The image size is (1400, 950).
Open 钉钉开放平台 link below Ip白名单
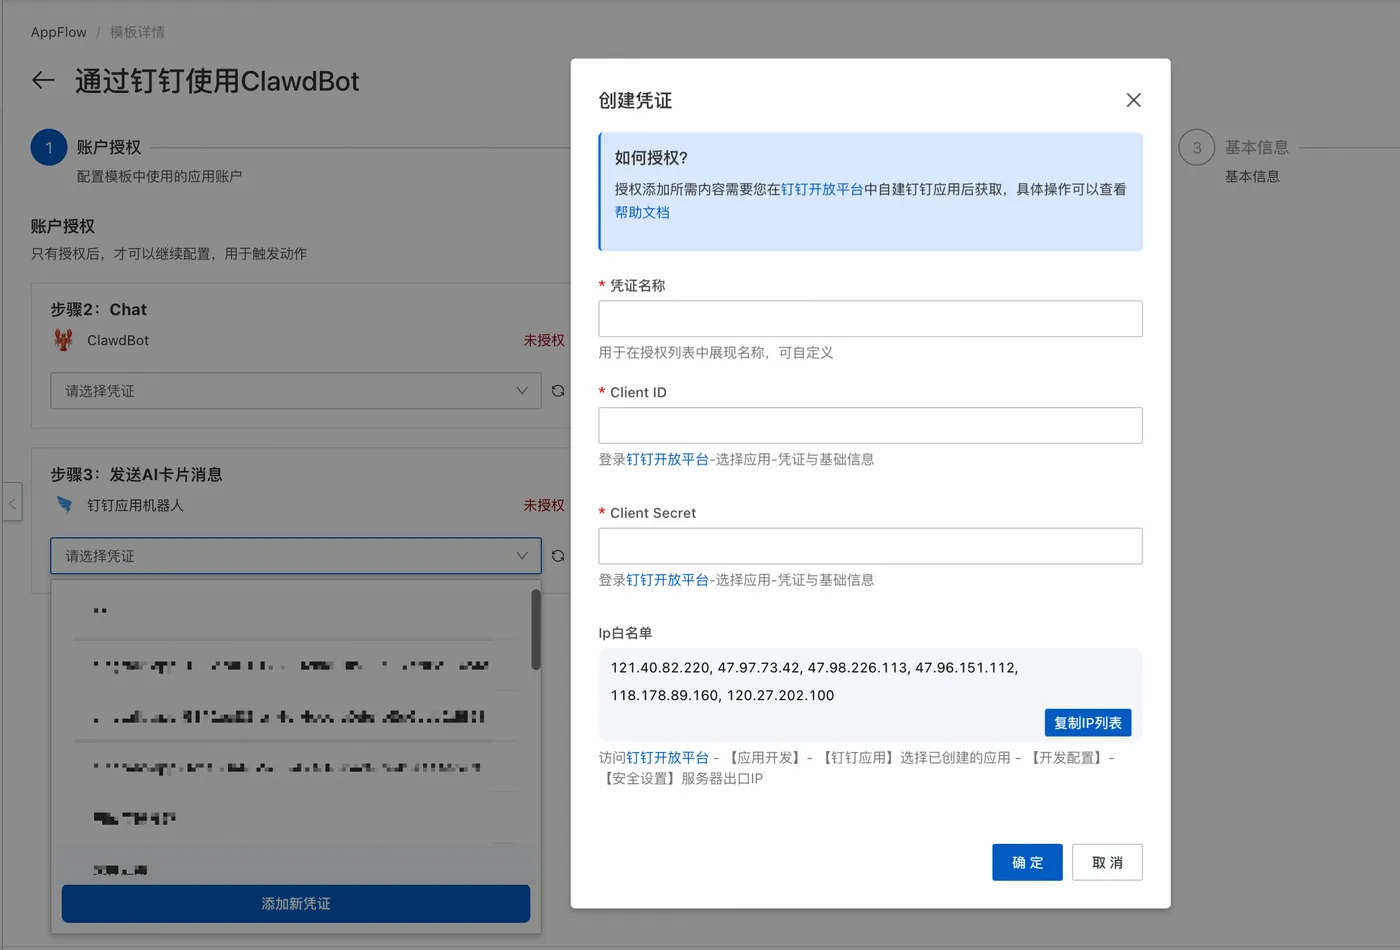(667, 758)
